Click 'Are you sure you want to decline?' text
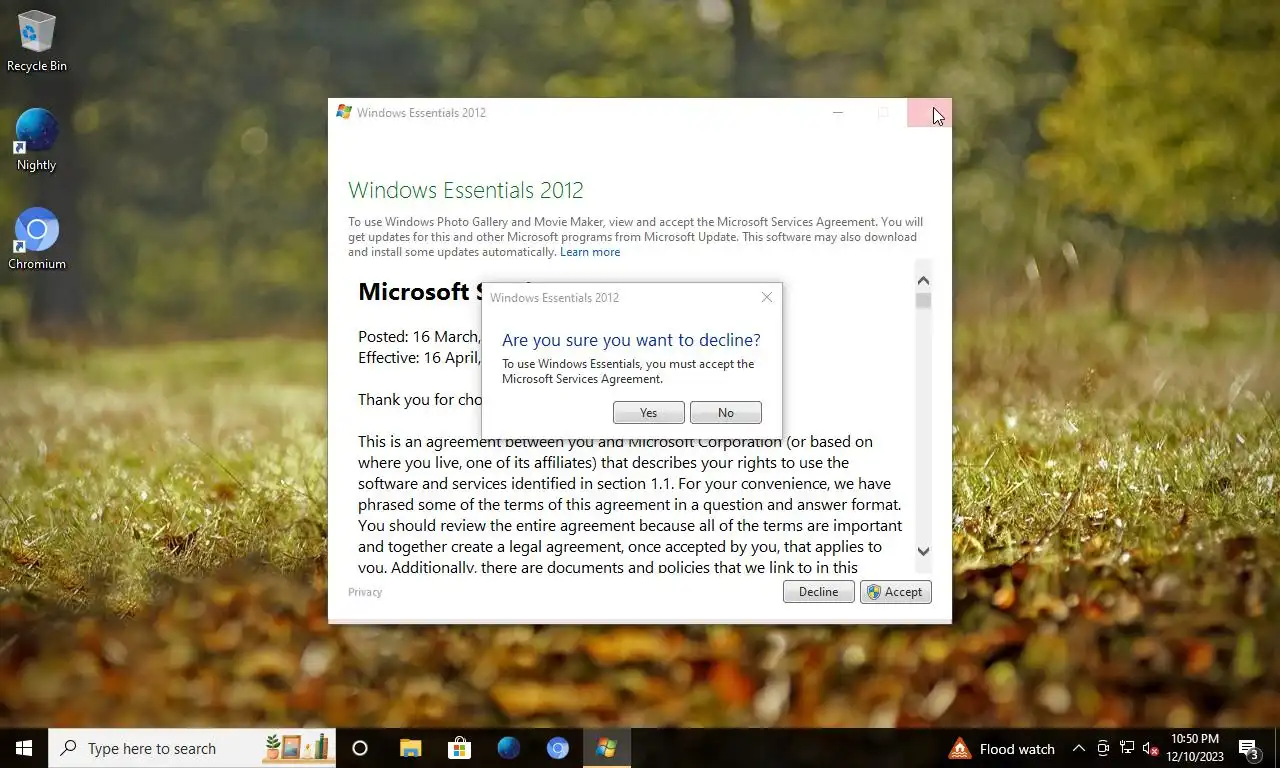Screen dimensions: 1280x768 pos(631,340)
